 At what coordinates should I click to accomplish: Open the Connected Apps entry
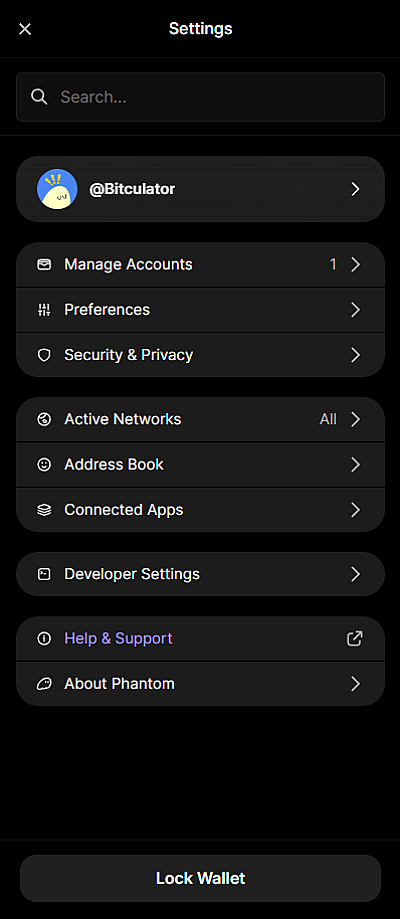pos(200,510)
